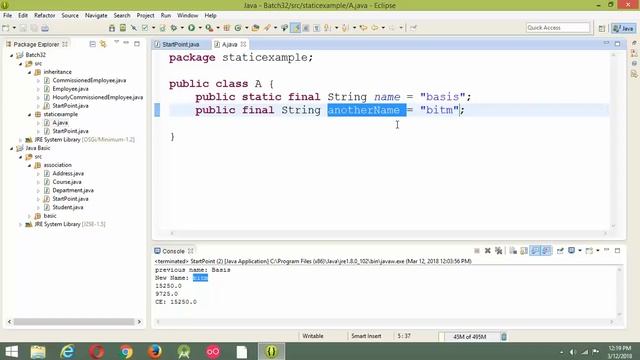Open Chrome from the Windows taskbar
The width and height of the screenshot is (640, 360).
[x=126, y=351]
